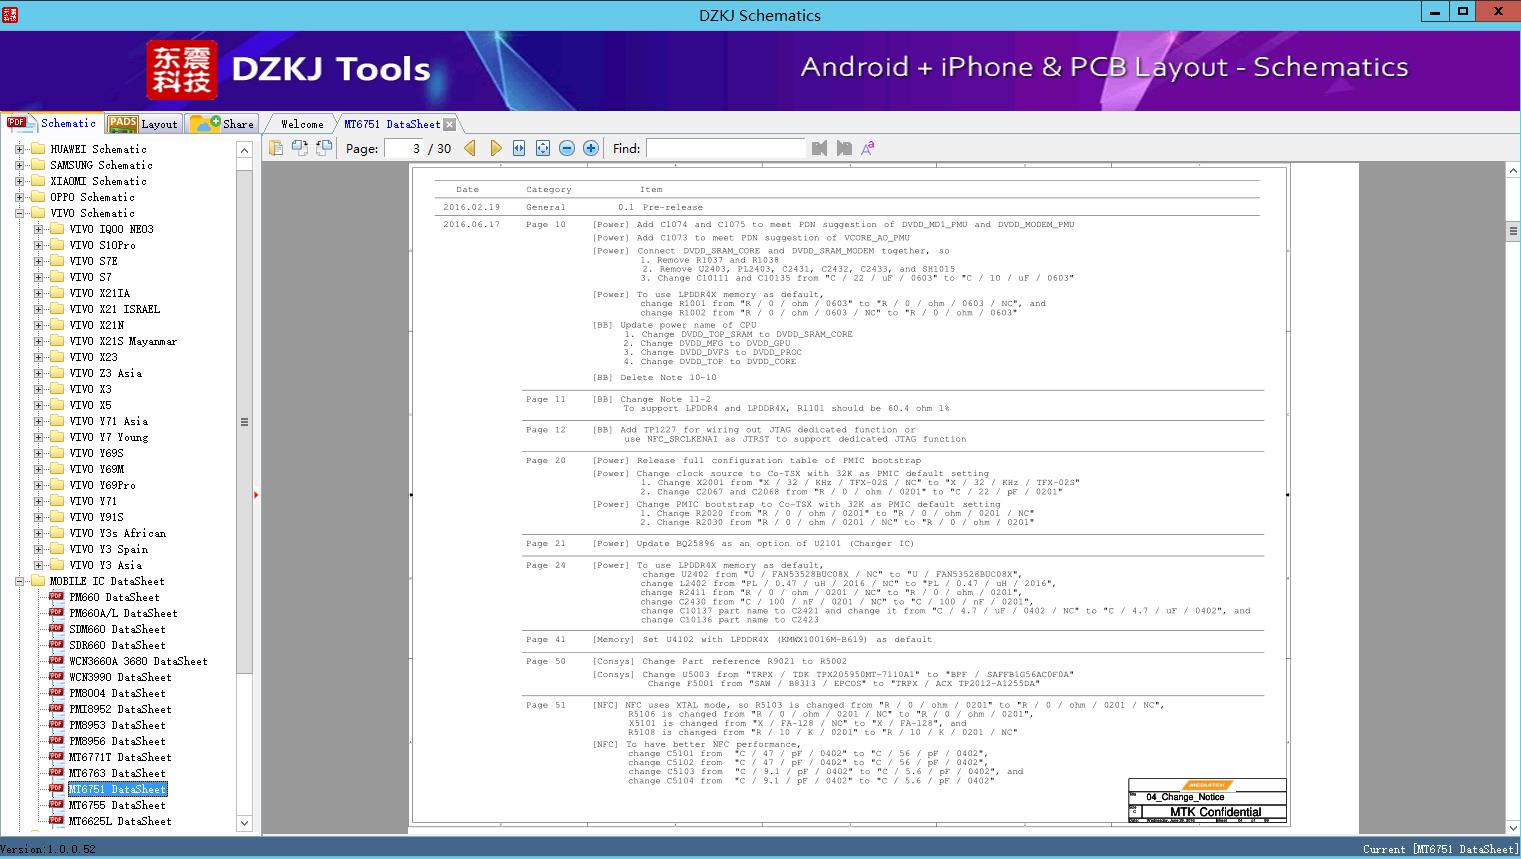Switch to the Schematic tab

(x=52, y=123)
